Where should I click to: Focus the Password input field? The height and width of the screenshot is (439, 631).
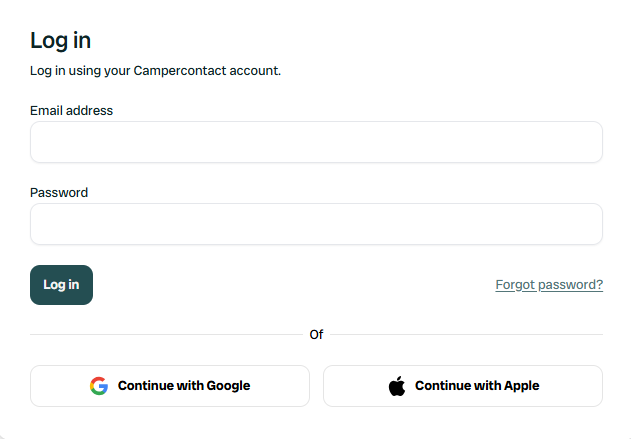[316, 224]
